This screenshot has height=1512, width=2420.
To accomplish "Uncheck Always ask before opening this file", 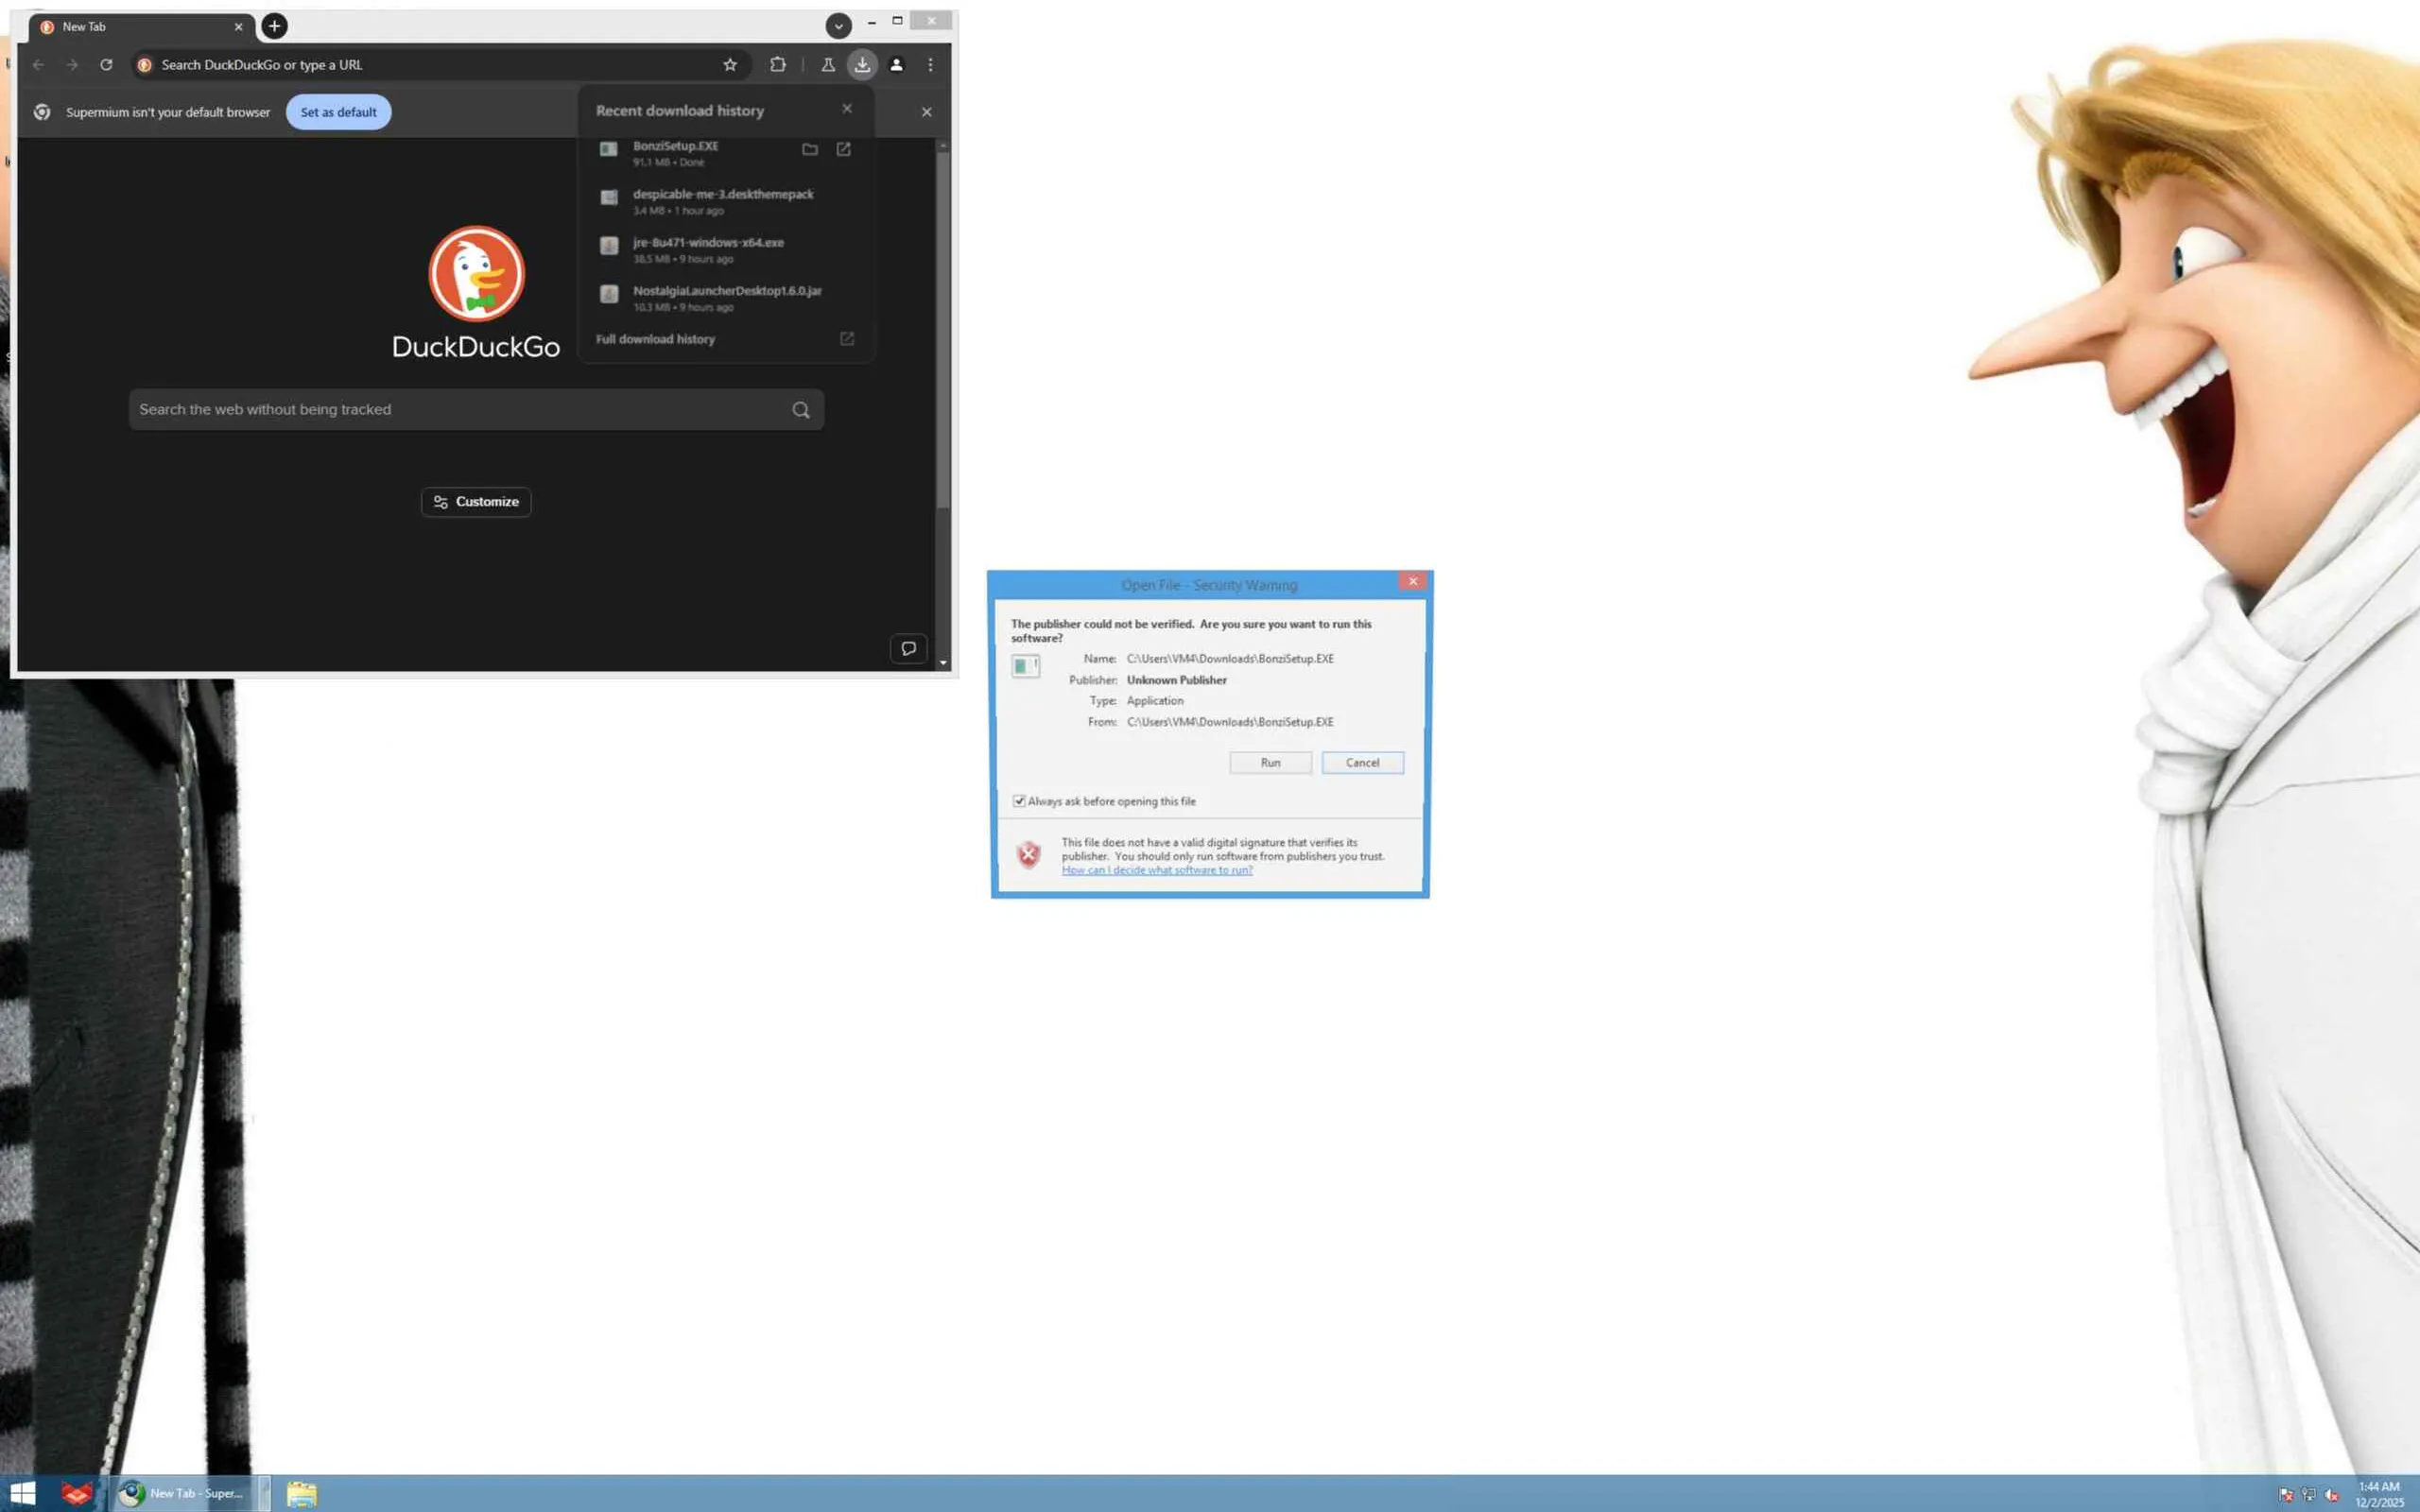I will pos(1019,801).
